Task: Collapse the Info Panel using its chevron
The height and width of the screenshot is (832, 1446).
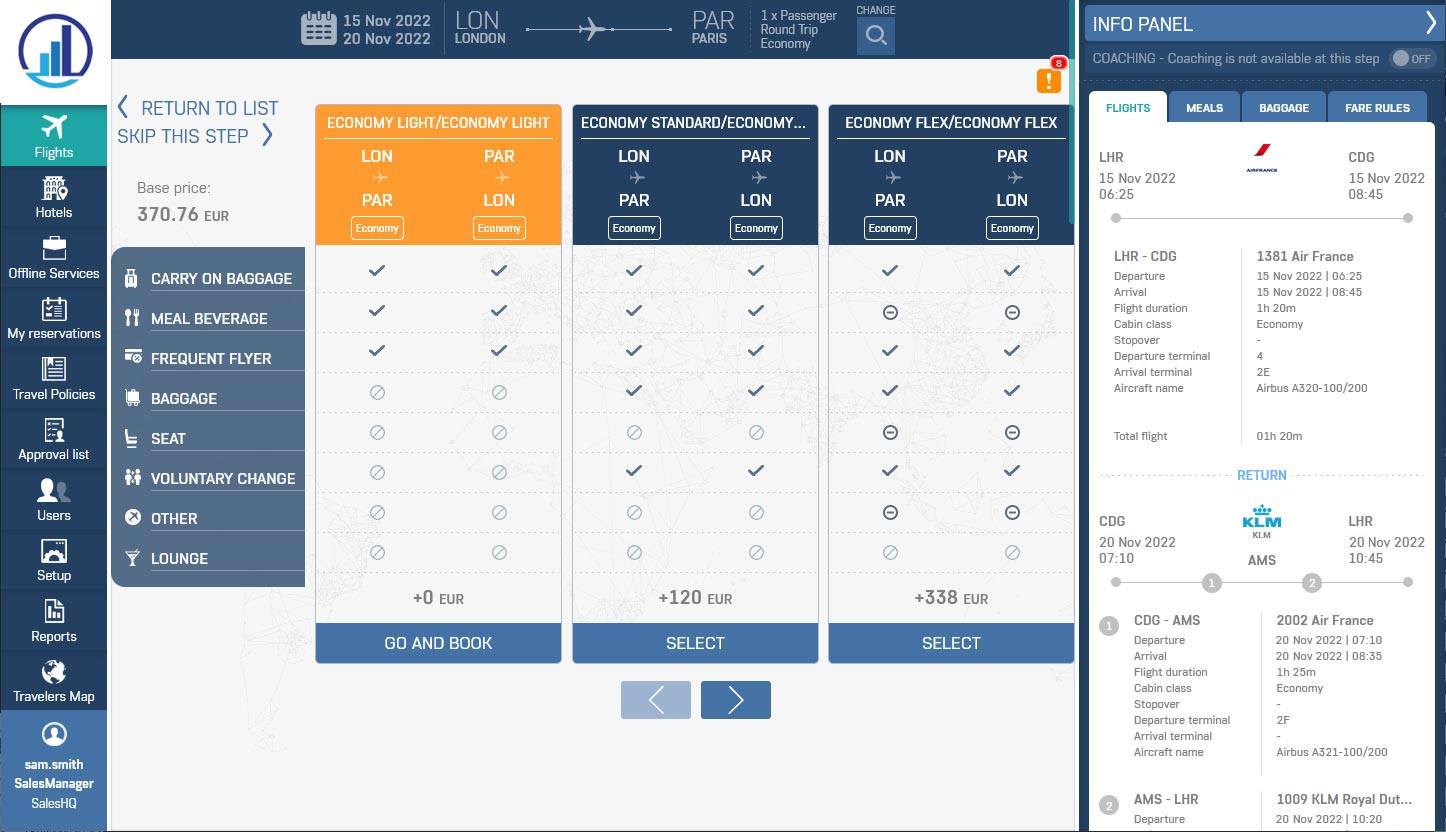Action: (x=1430, y=24)
